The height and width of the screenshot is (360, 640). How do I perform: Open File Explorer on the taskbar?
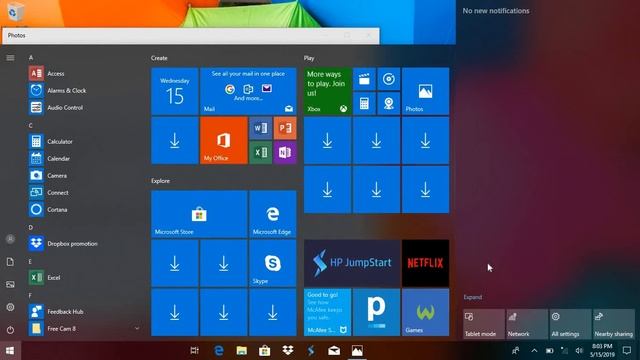pos(242,351)
